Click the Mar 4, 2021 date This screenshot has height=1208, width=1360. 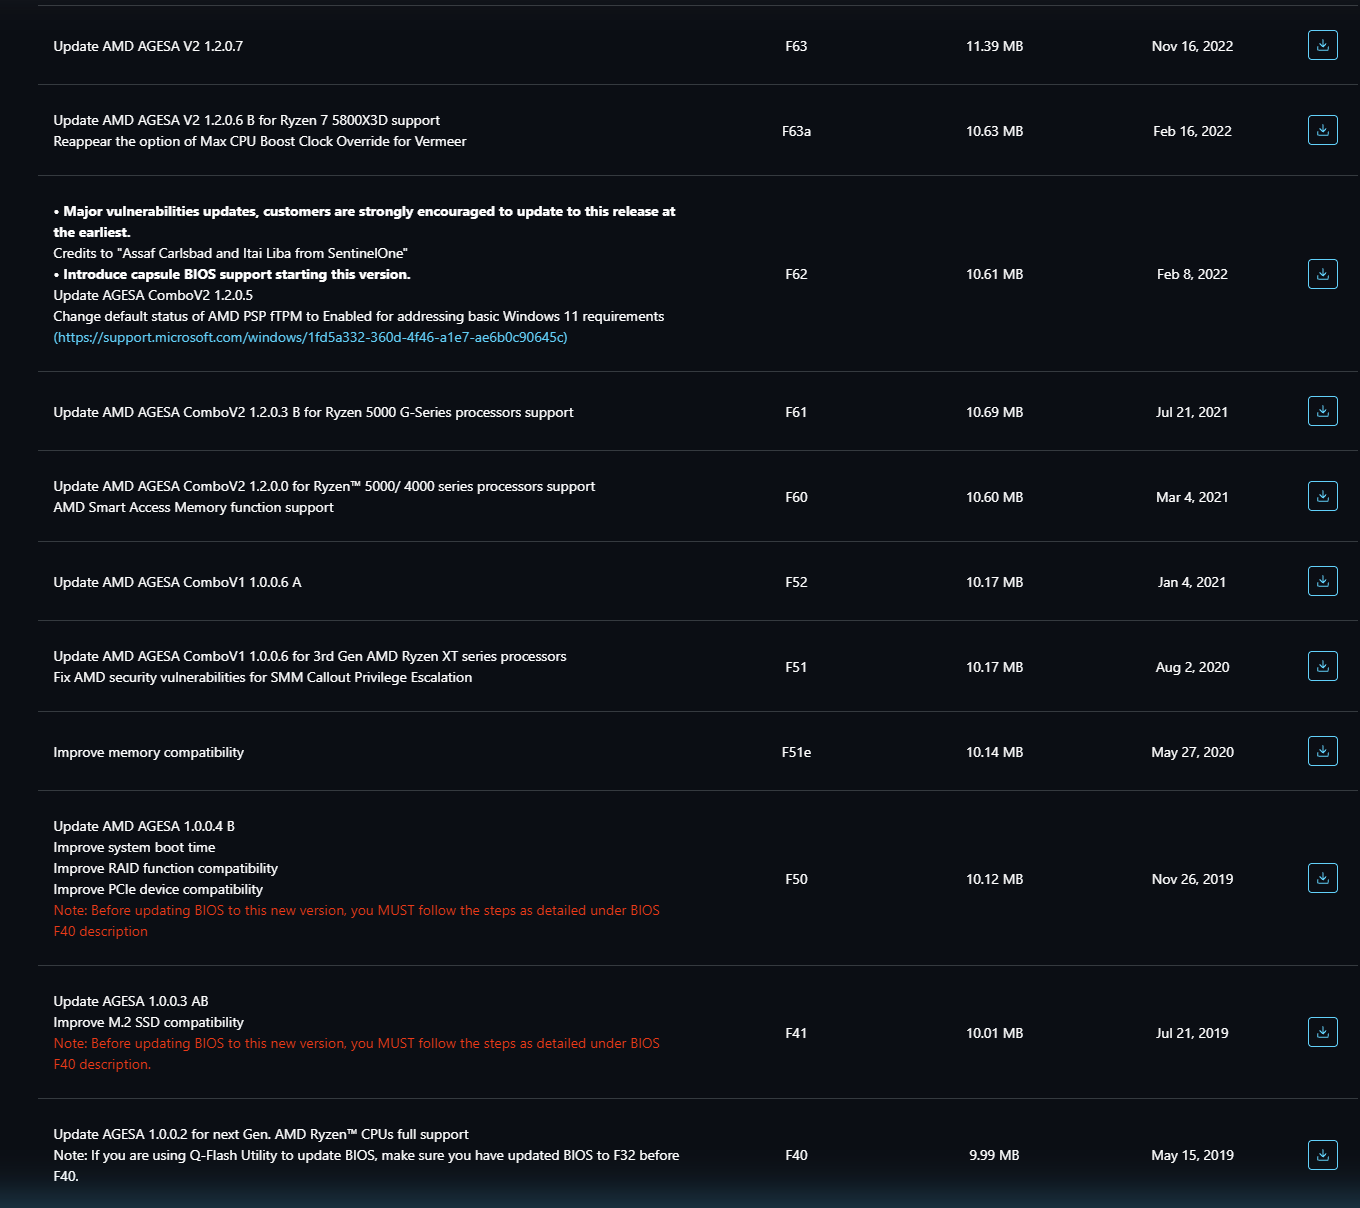click(1192, 497)
